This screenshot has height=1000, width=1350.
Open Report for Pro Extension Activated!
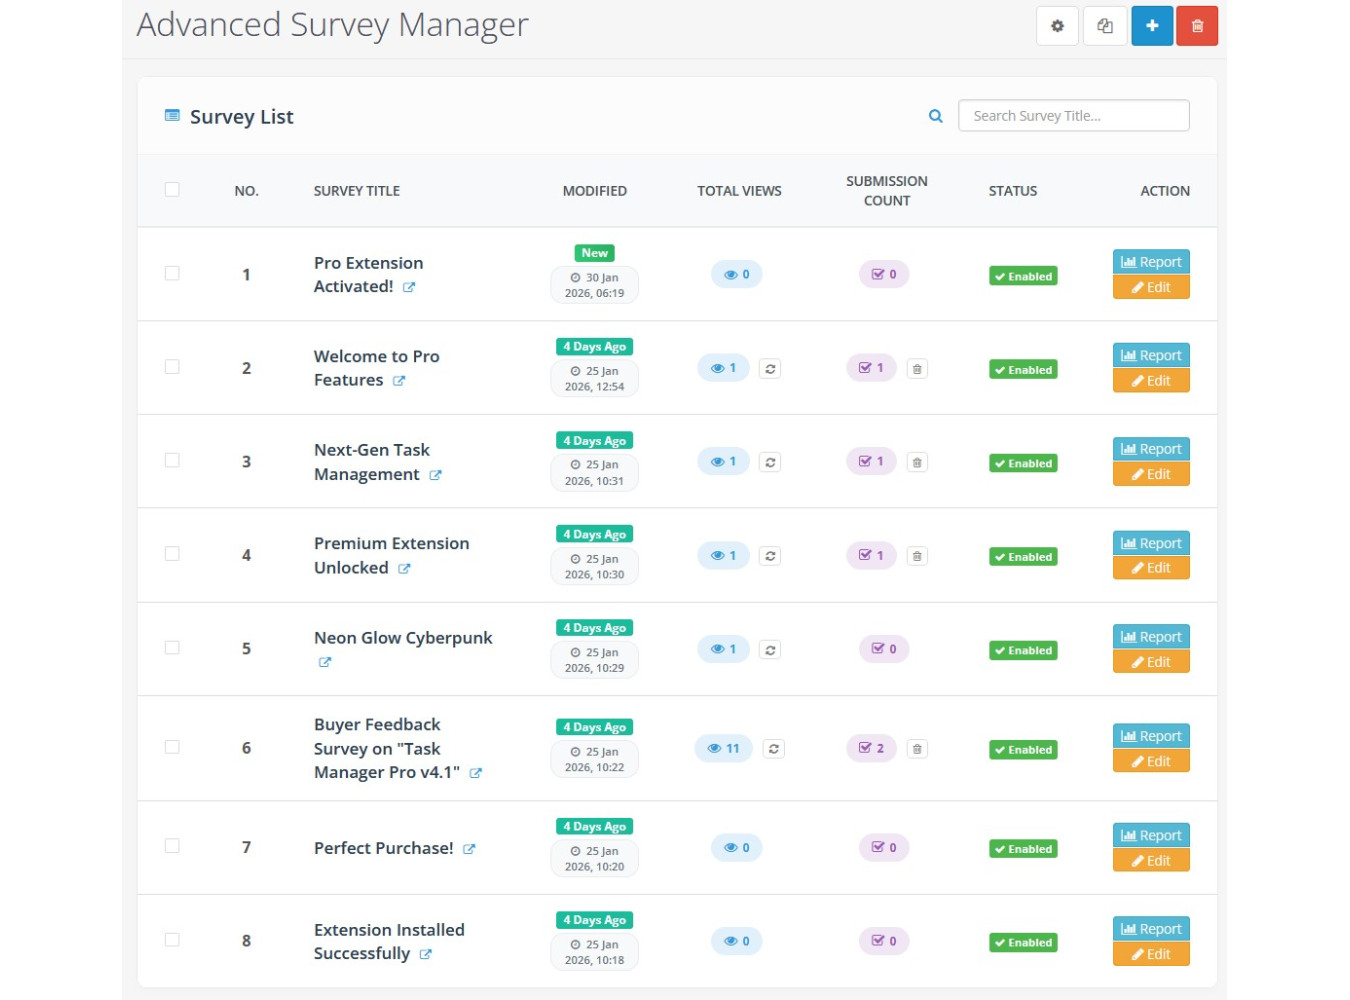click(x=1151, y=262)
